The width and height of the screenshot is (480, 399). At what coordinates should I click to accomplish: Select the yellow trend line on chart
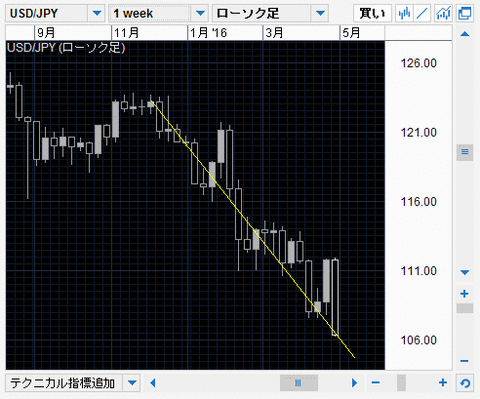(x=252, y=229)
